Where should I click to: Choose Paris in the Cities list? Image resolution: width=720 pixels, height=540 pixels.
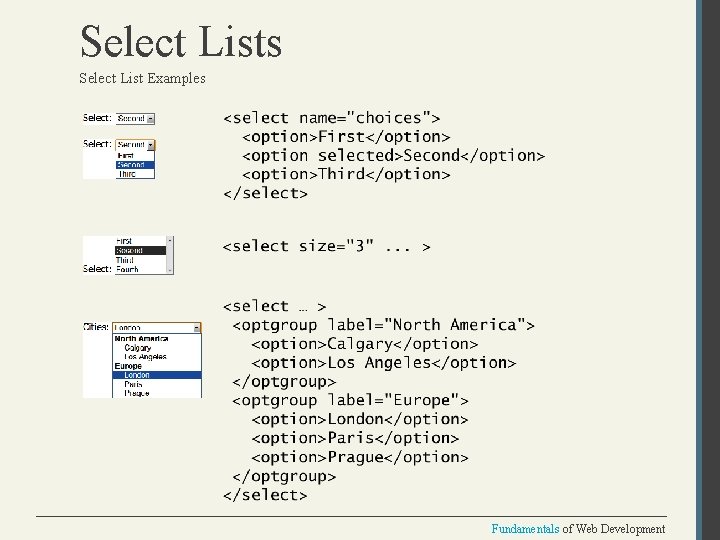click(x=157, y=384)
